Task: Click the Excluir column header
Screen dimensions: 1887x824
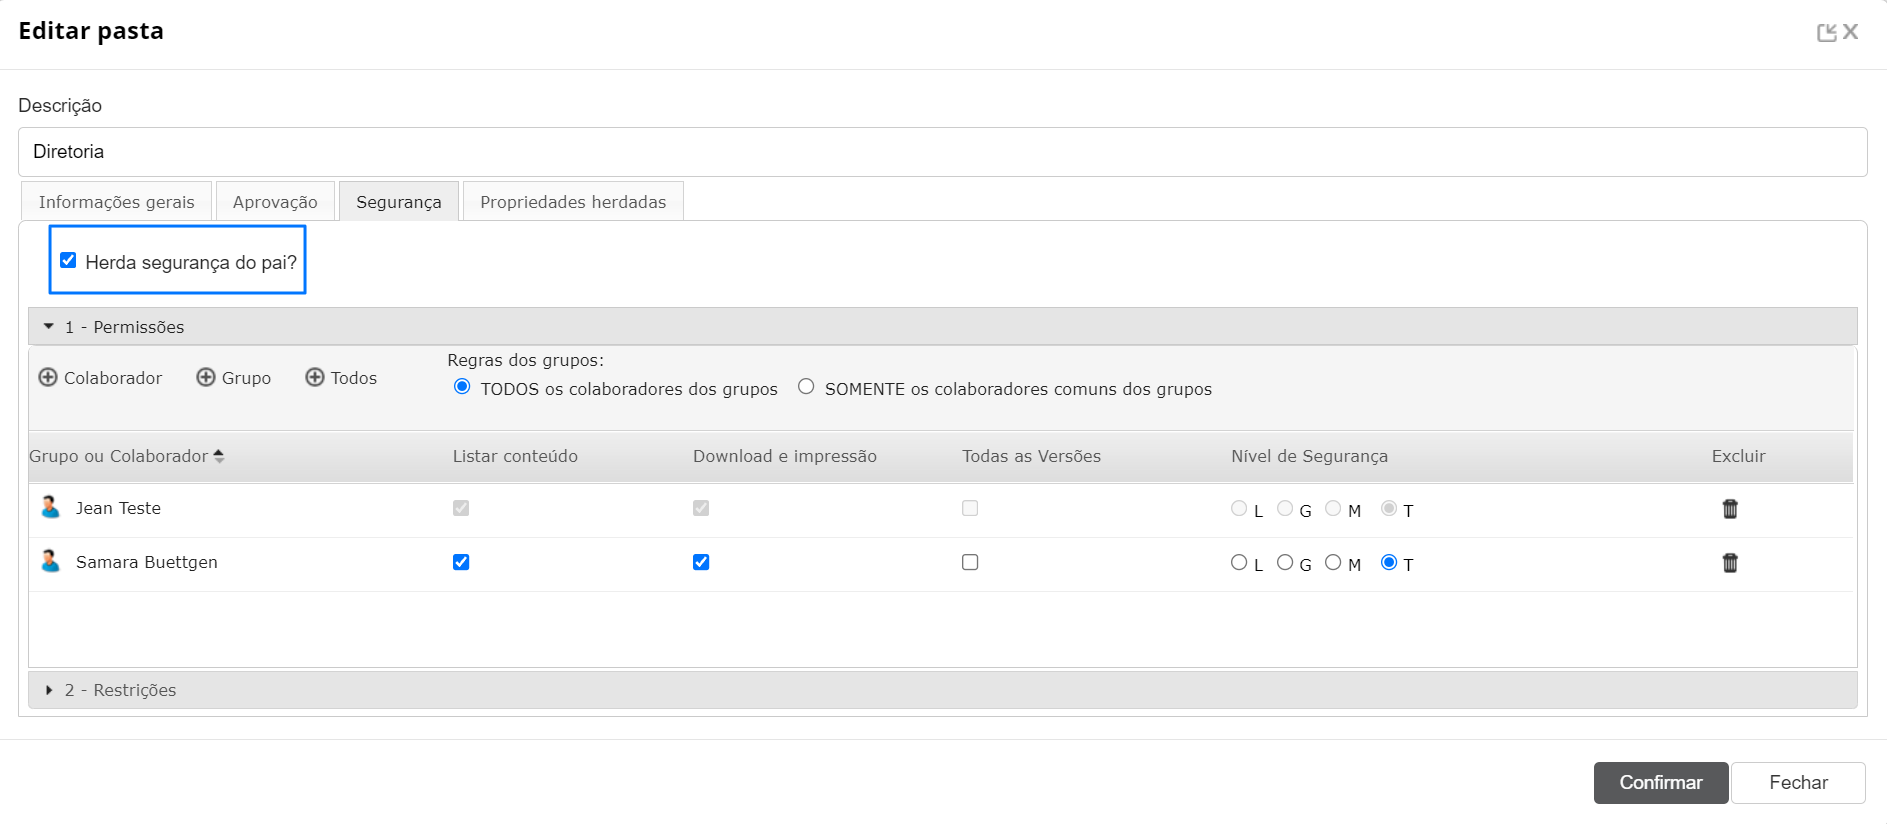Action: click(1738, 456)
